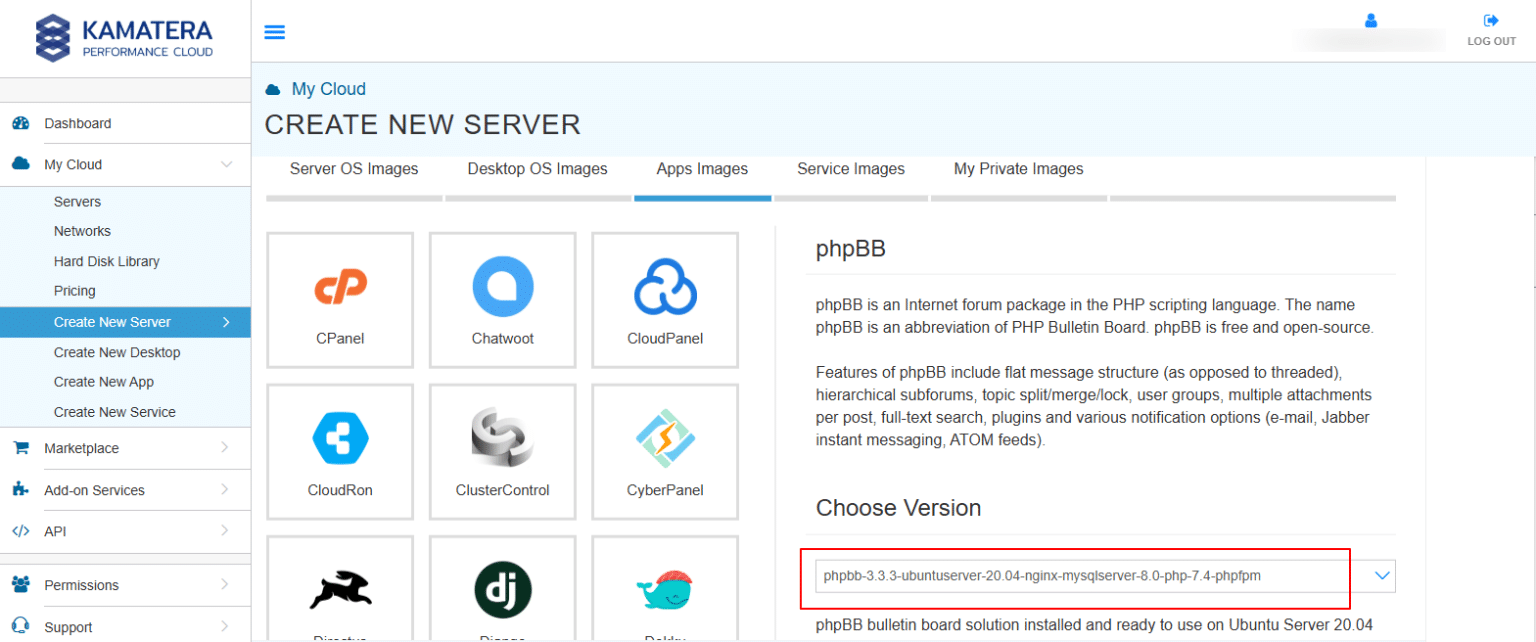The width and height of the screenshot is (1536, 642).
Task: Switch to Server OS Images tab
Action: click(354, 169)
